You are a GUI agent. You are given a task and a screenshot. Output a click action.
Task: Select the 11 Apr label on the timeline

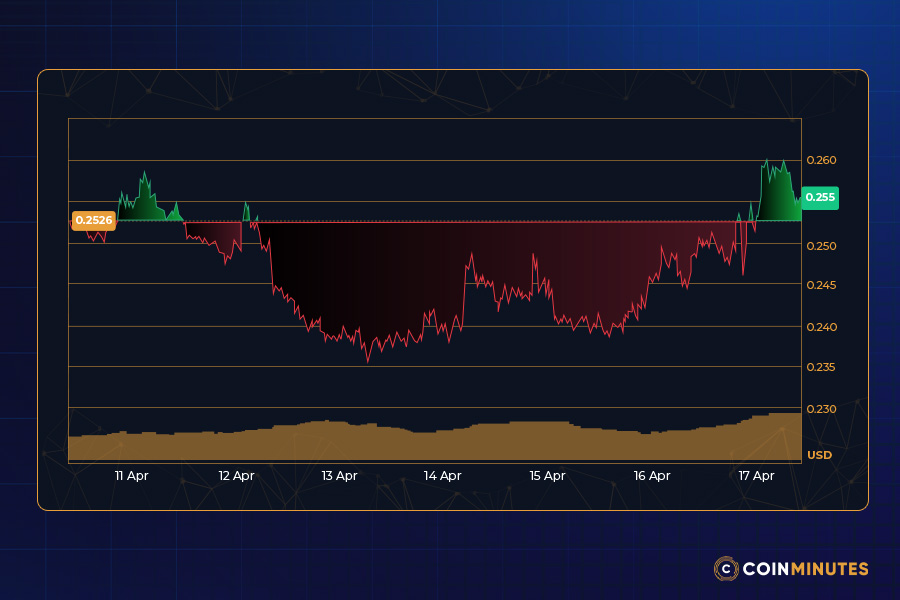point(131,476)
